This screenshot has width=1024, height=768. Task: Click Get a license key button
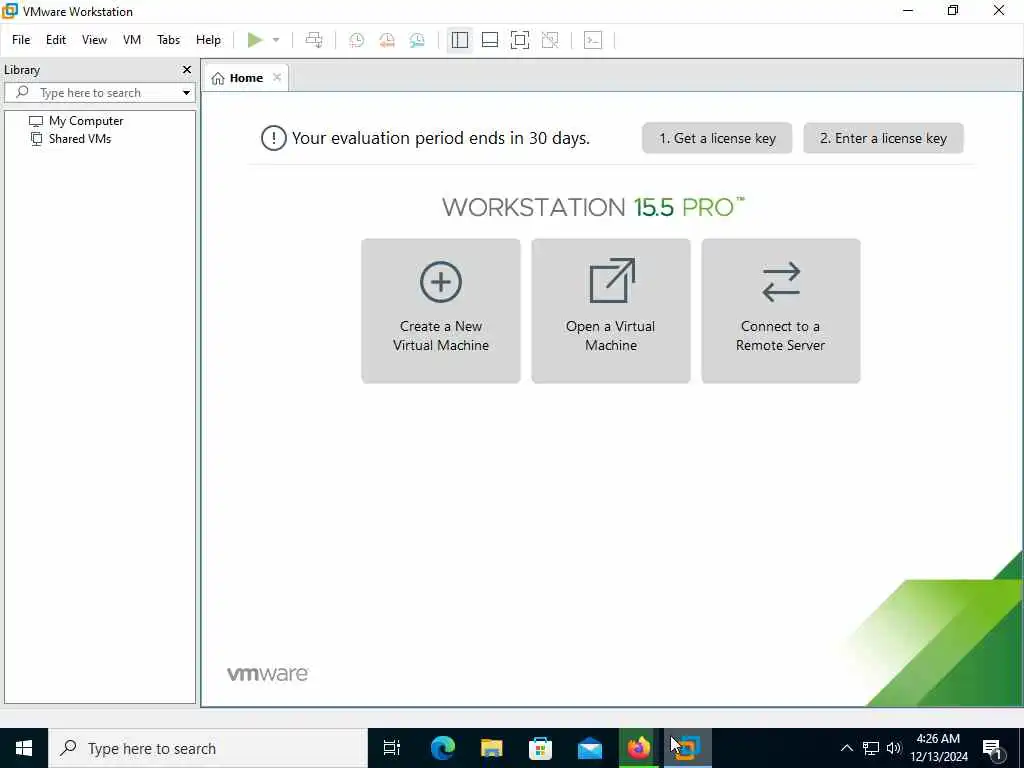tap(717, 138)
